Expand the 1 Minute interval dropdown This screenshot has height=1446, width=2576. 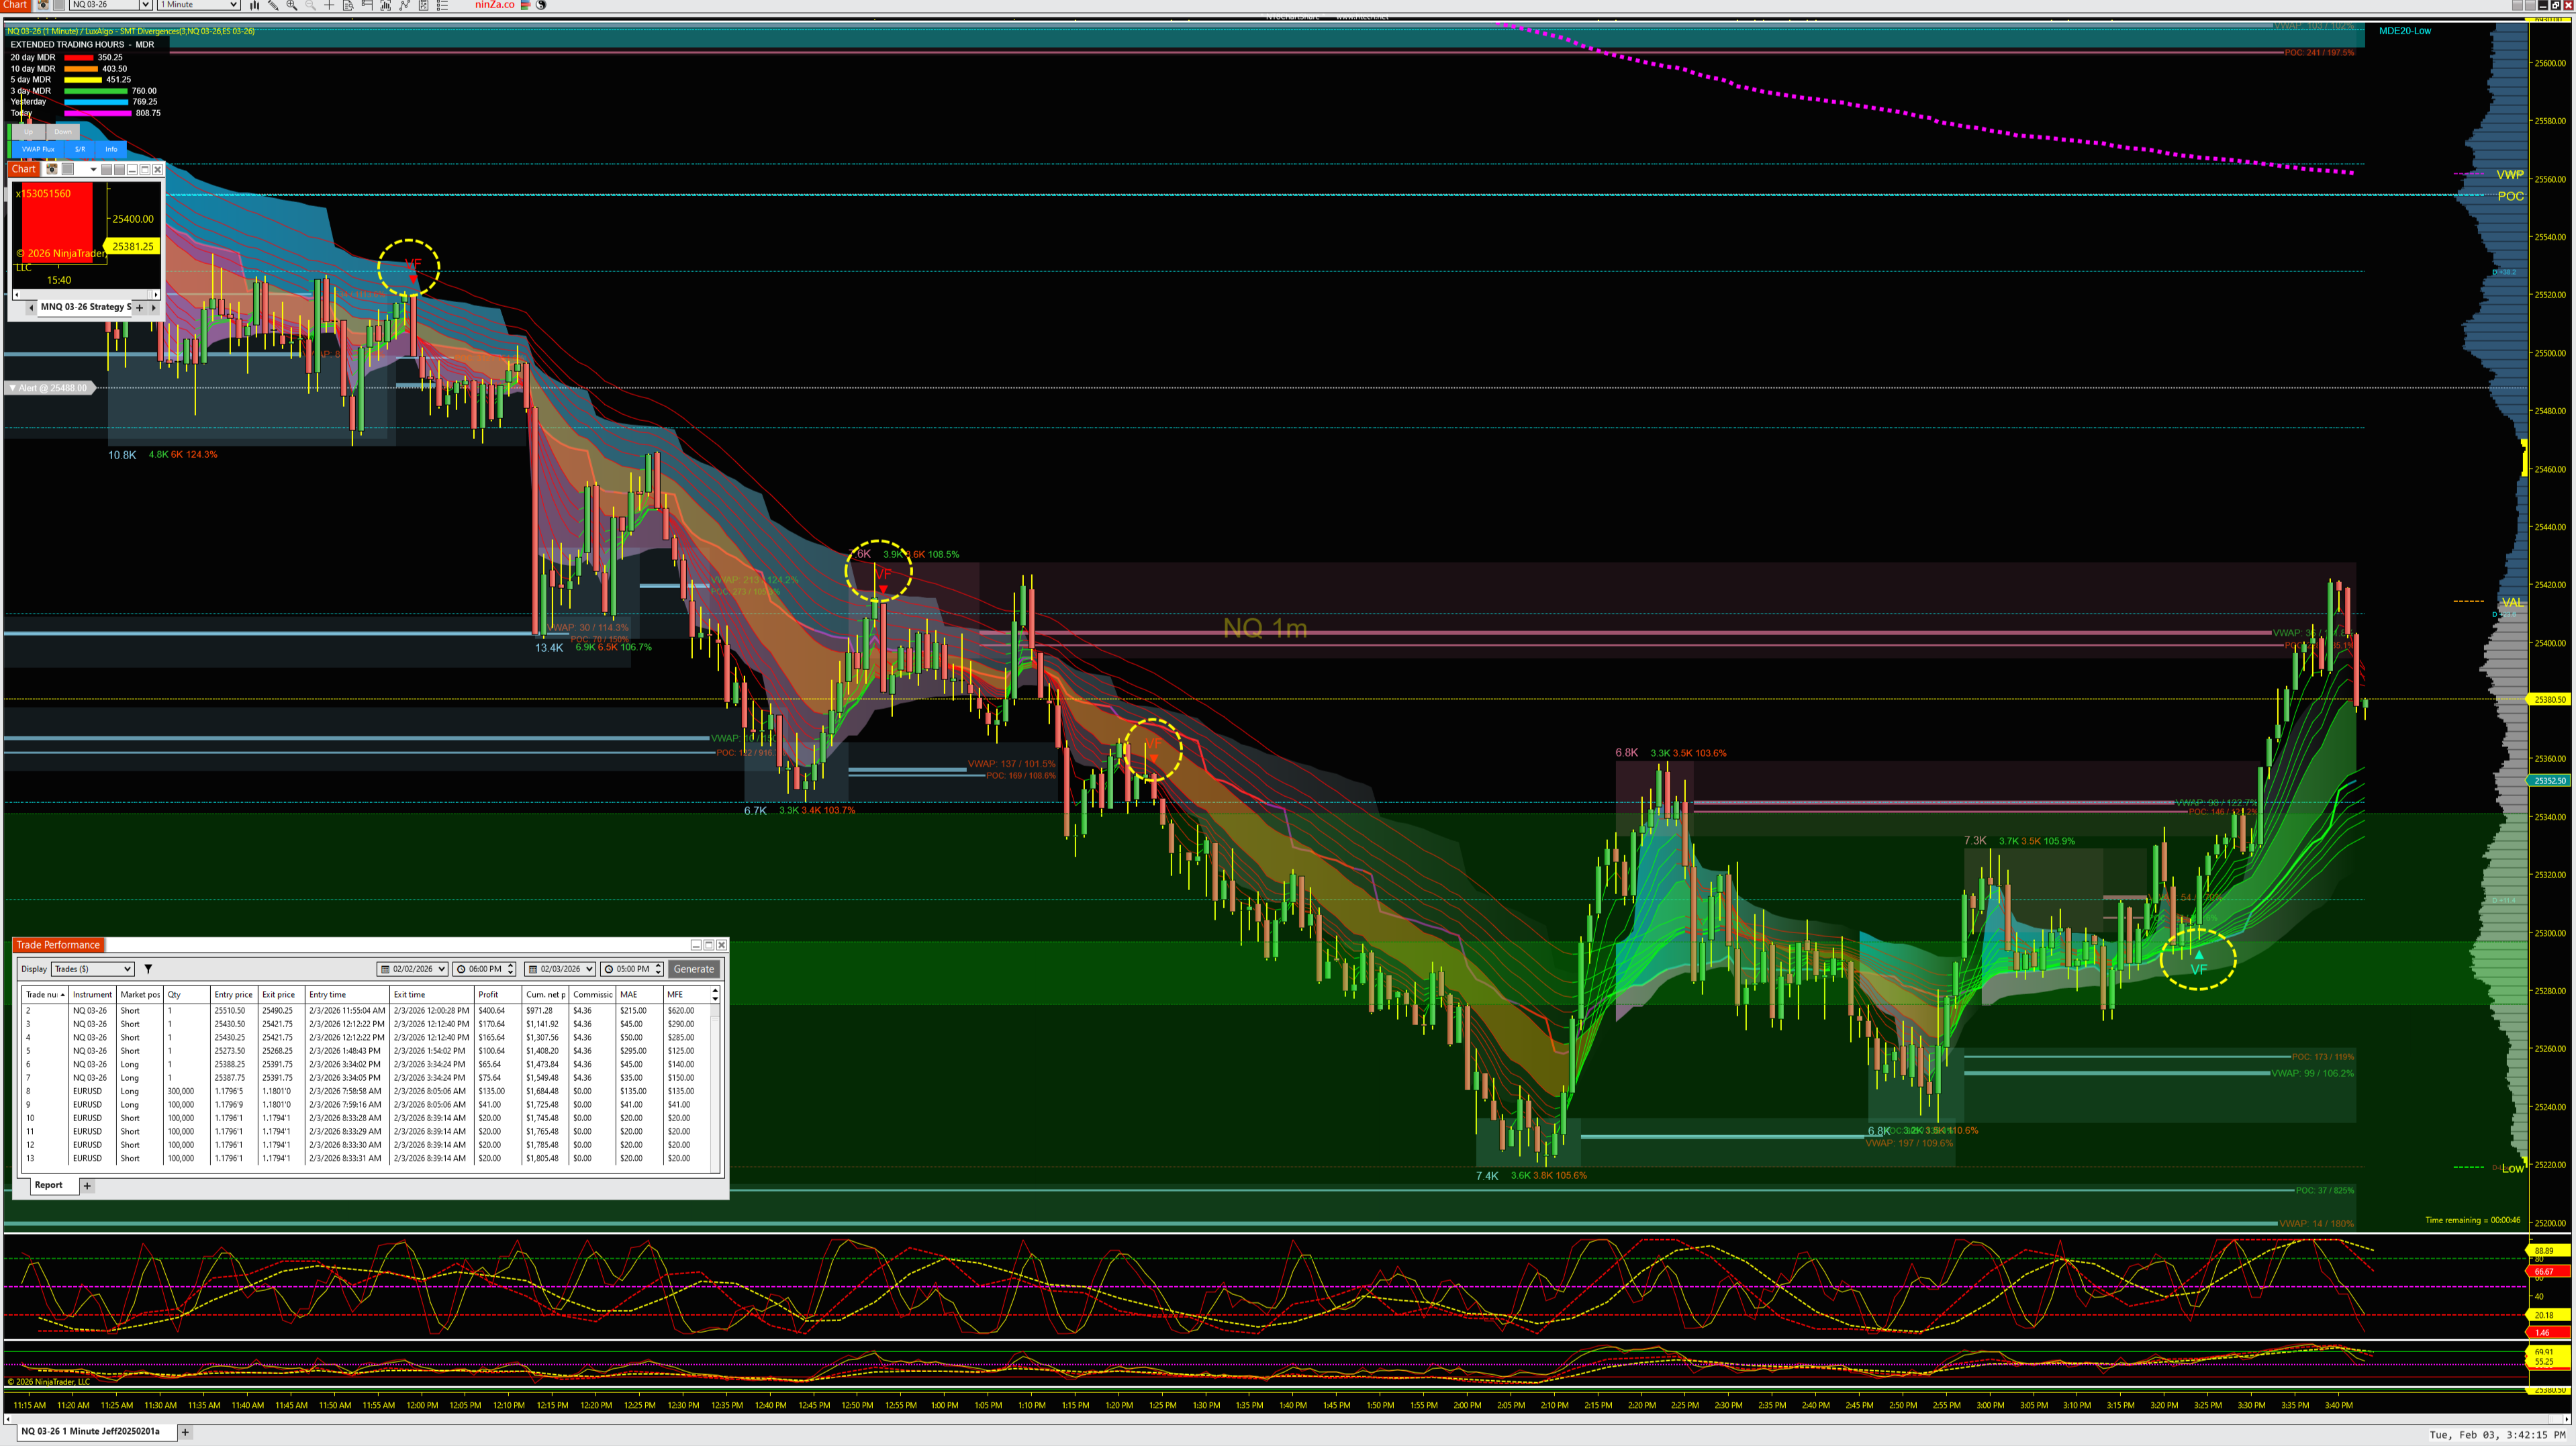pos(233,5)
